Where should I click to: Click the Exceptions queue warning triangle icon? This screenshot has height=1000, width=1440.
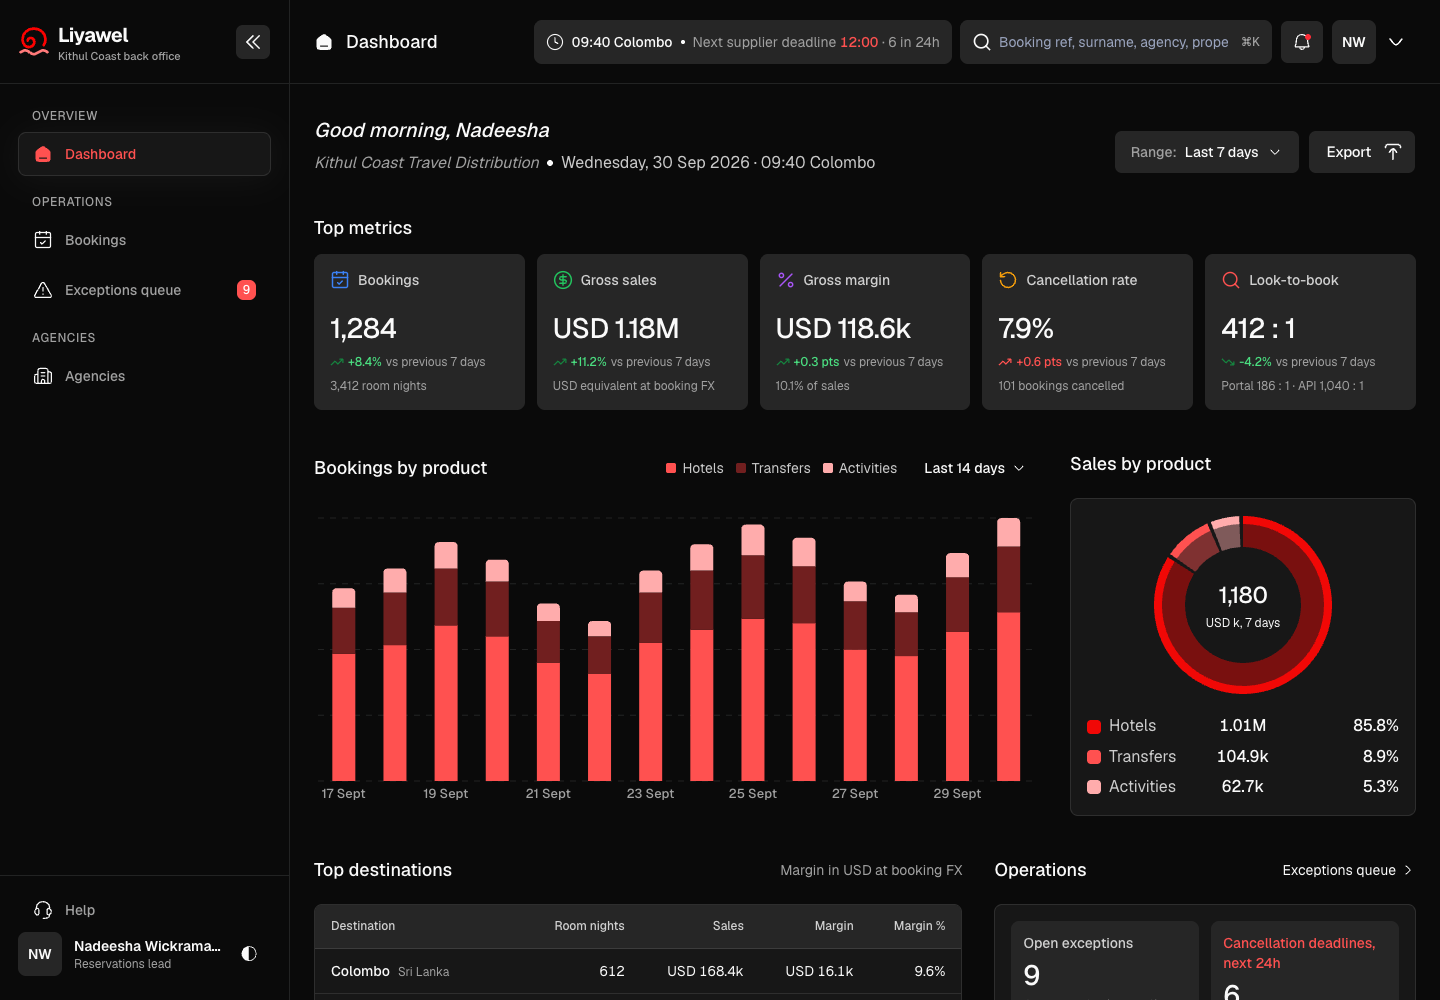tap(43, 290)
